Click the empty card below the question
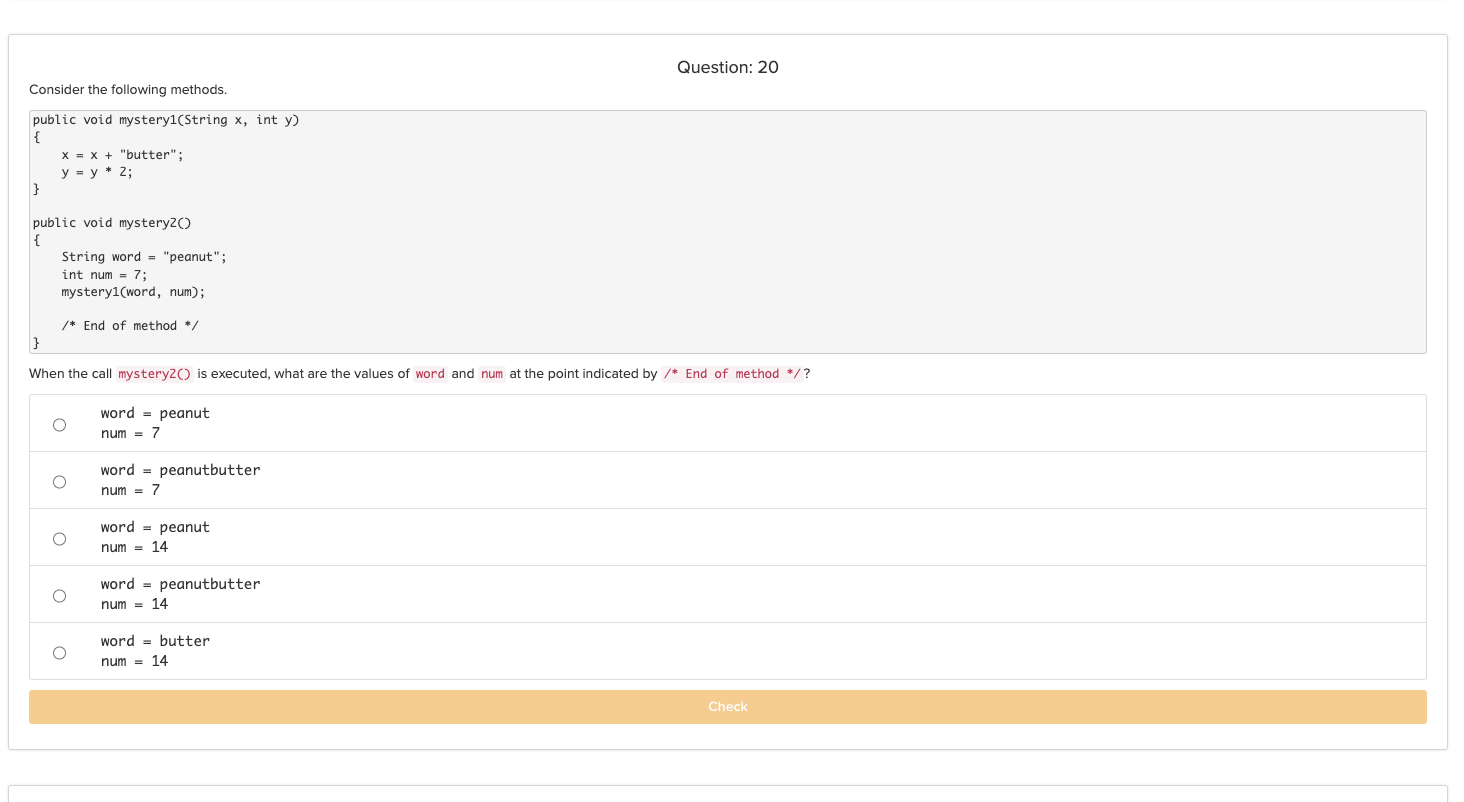Screen dimensions: 1464x802 pos(727,793)
